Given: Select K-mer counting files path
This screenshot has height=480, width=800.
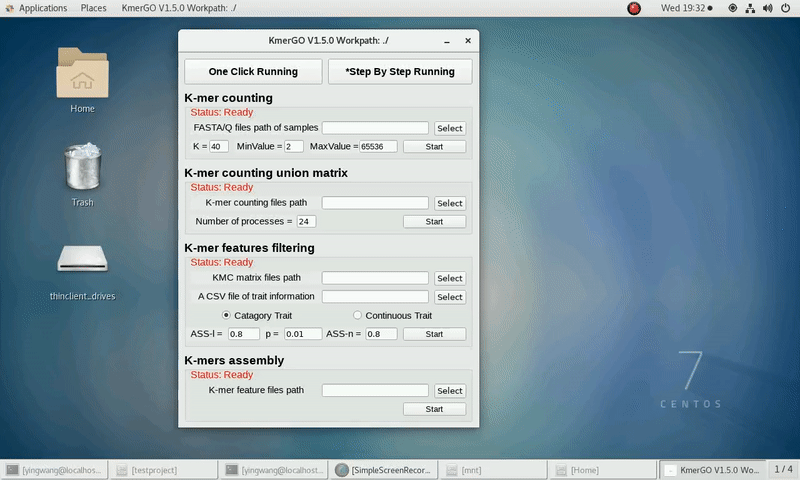Looking at the screenshot, I should click(x=449, y=203).
